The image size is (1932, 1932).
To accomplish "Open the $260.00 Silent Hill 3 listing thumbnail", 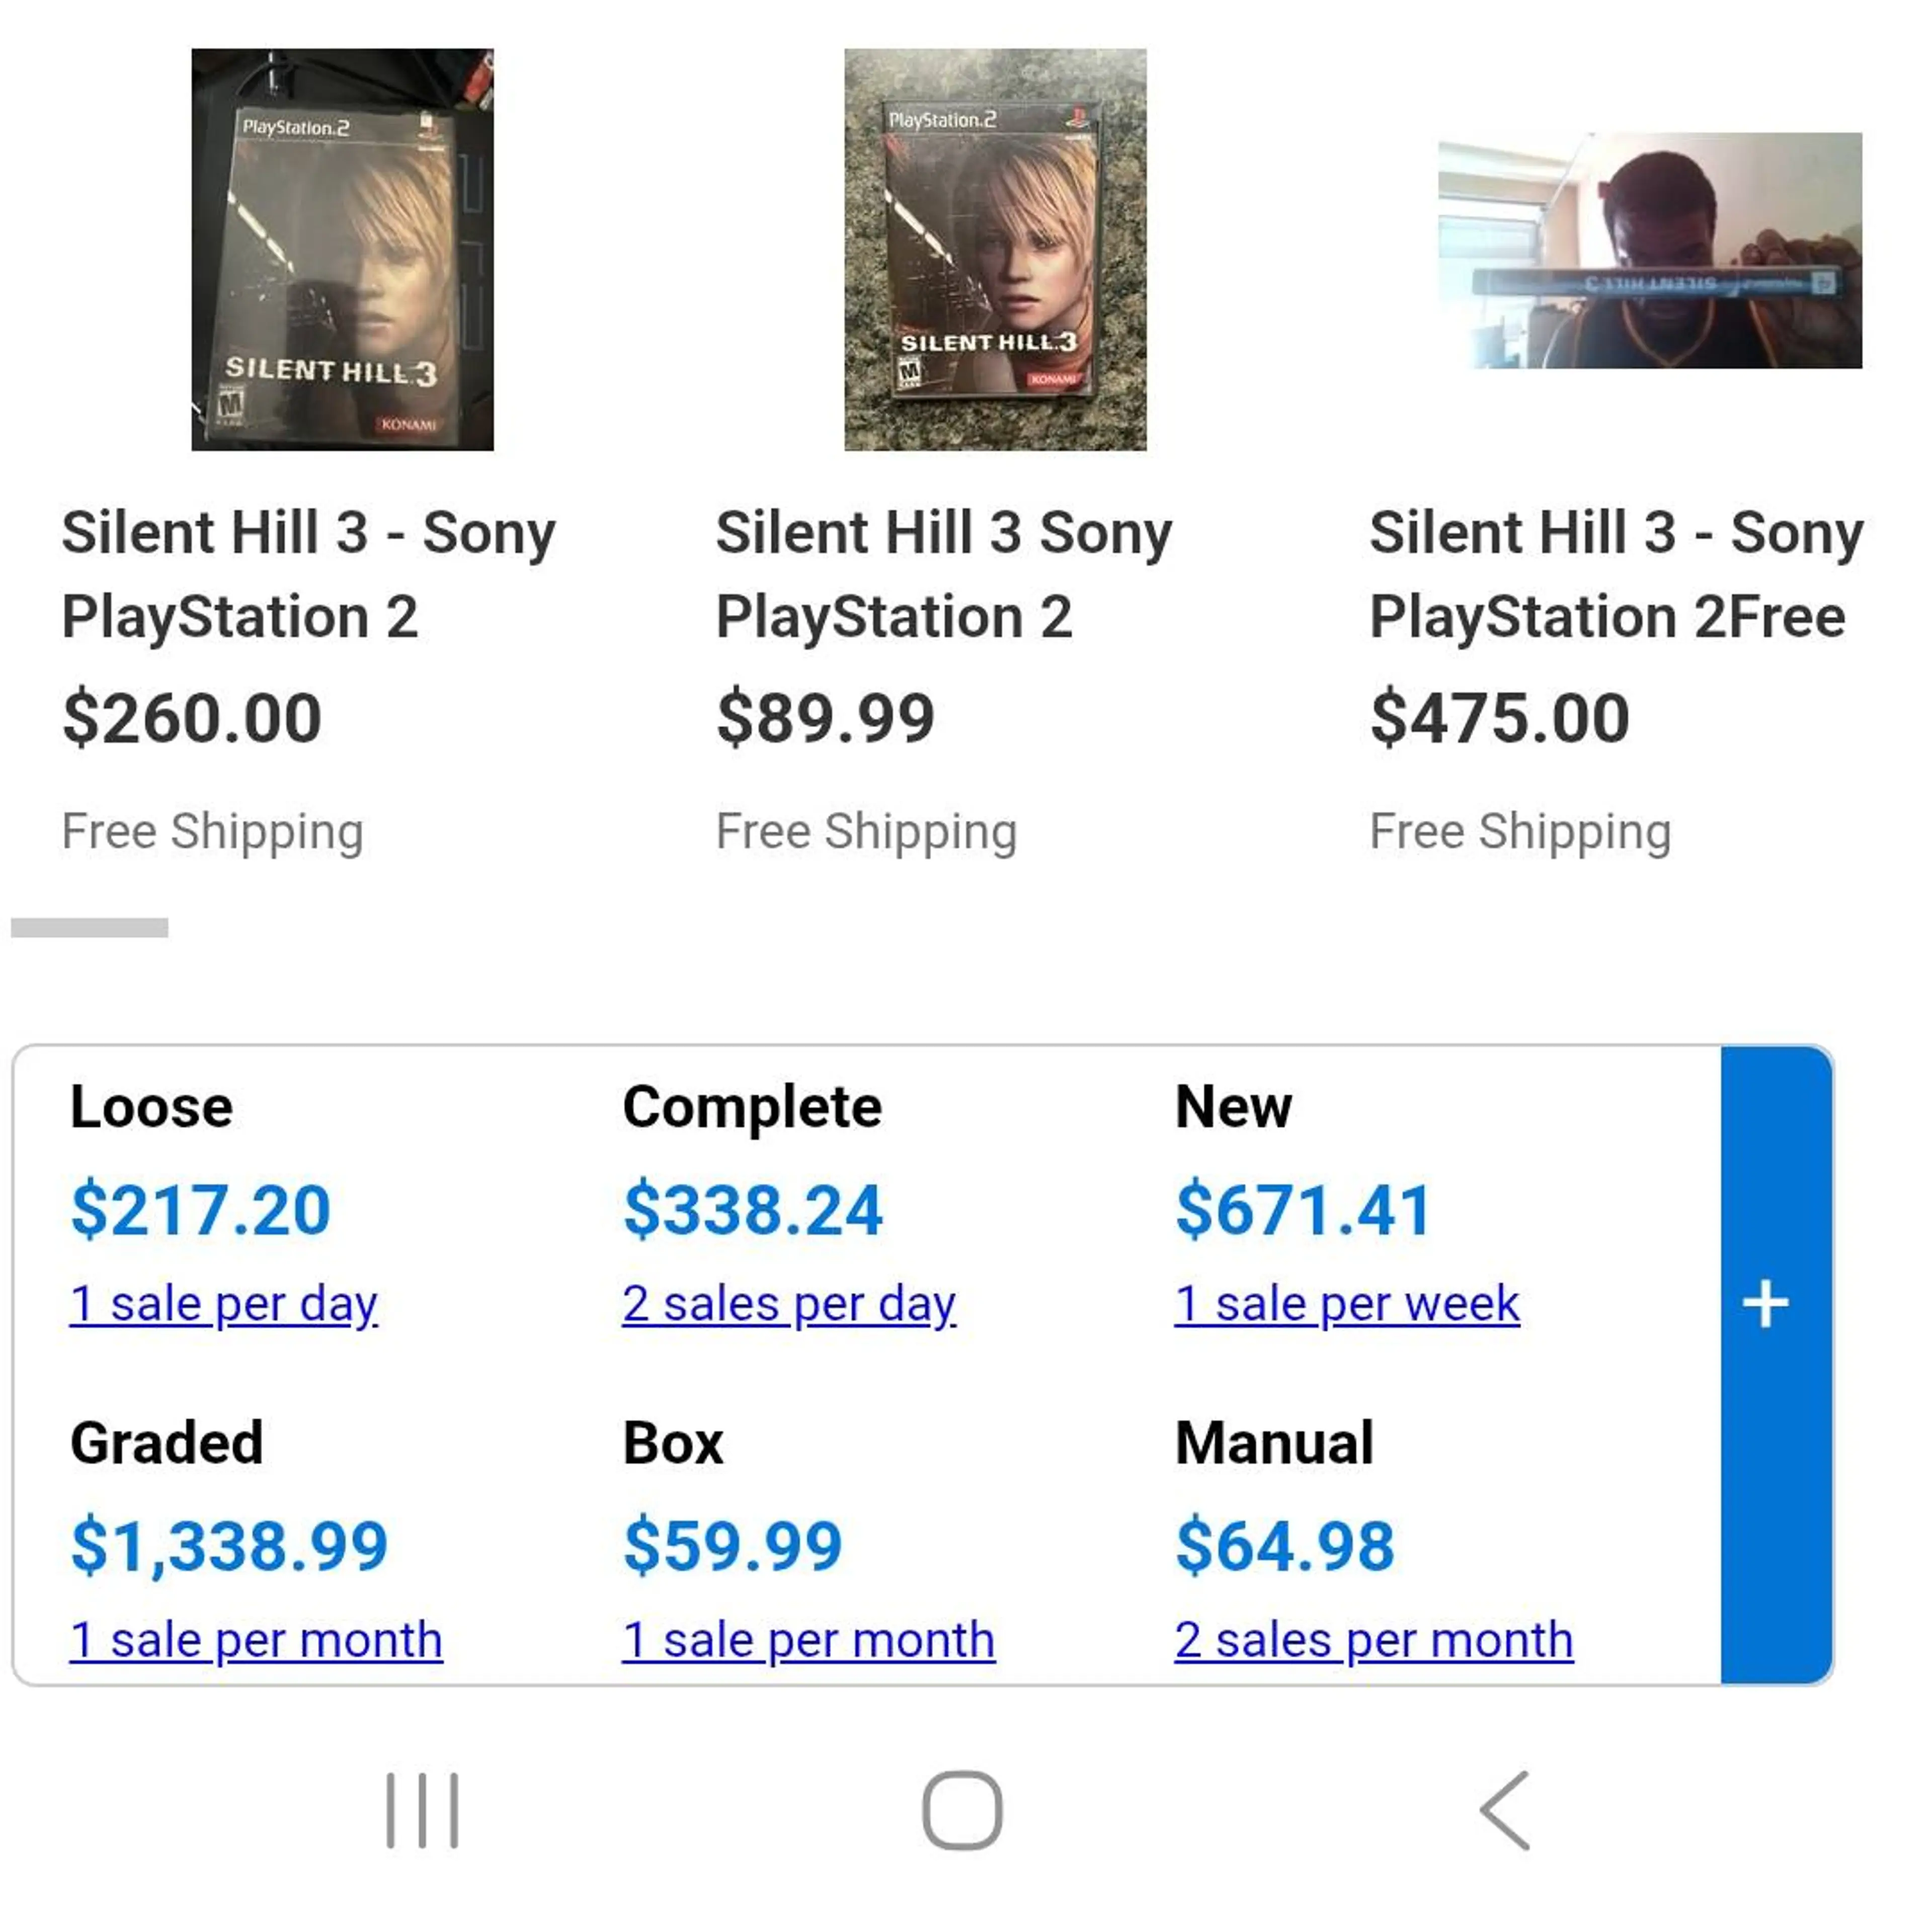I will pos(342,250).
